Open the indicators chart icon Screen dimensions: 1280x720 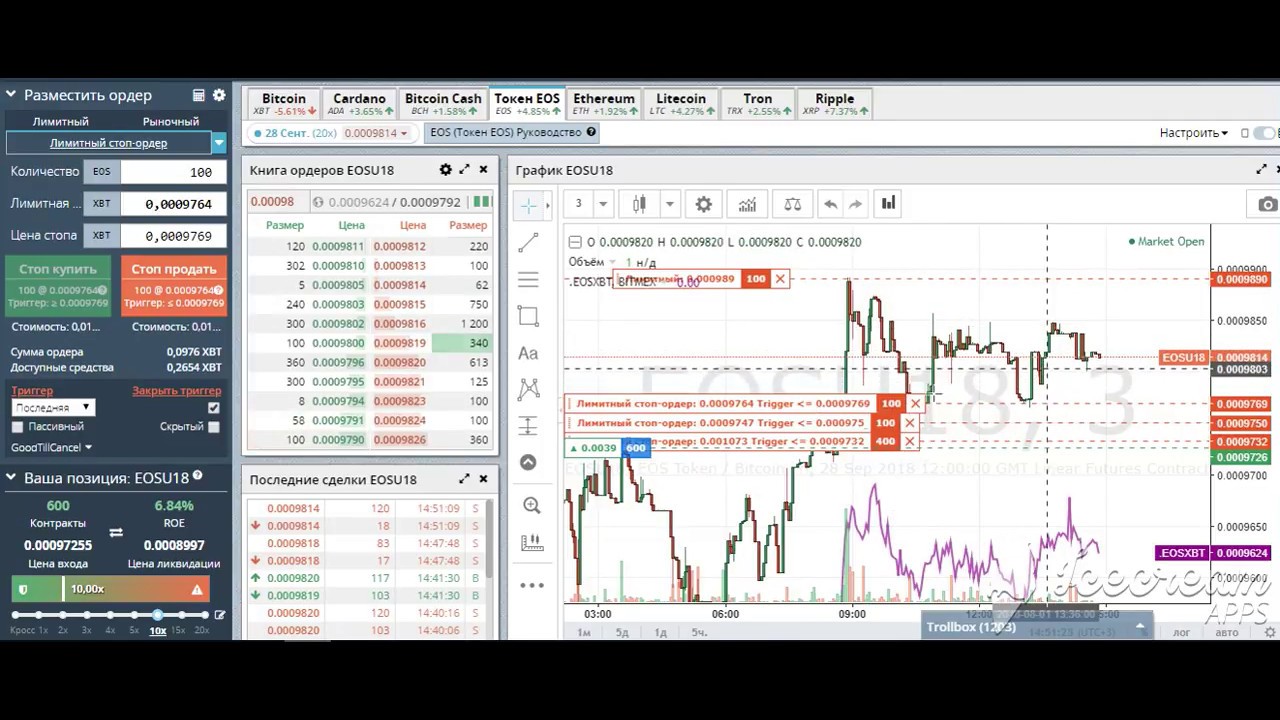[x=747, y=204]
